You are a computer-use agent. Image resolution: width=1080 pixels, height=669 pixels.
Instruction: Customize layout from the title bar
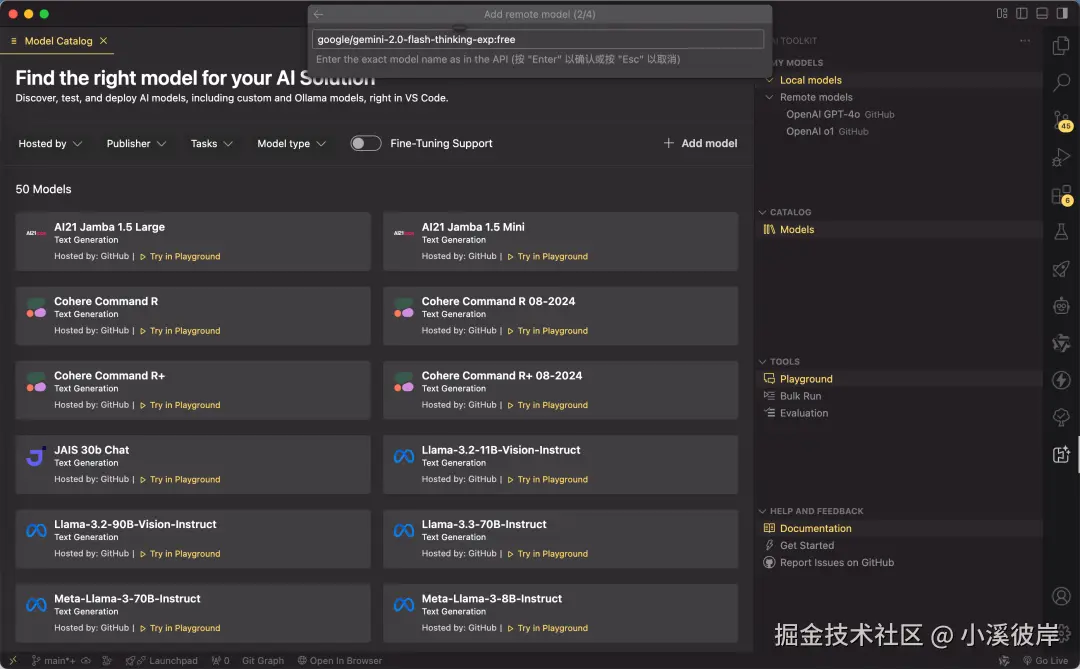pyautogui.click(x=1001, y=13)
